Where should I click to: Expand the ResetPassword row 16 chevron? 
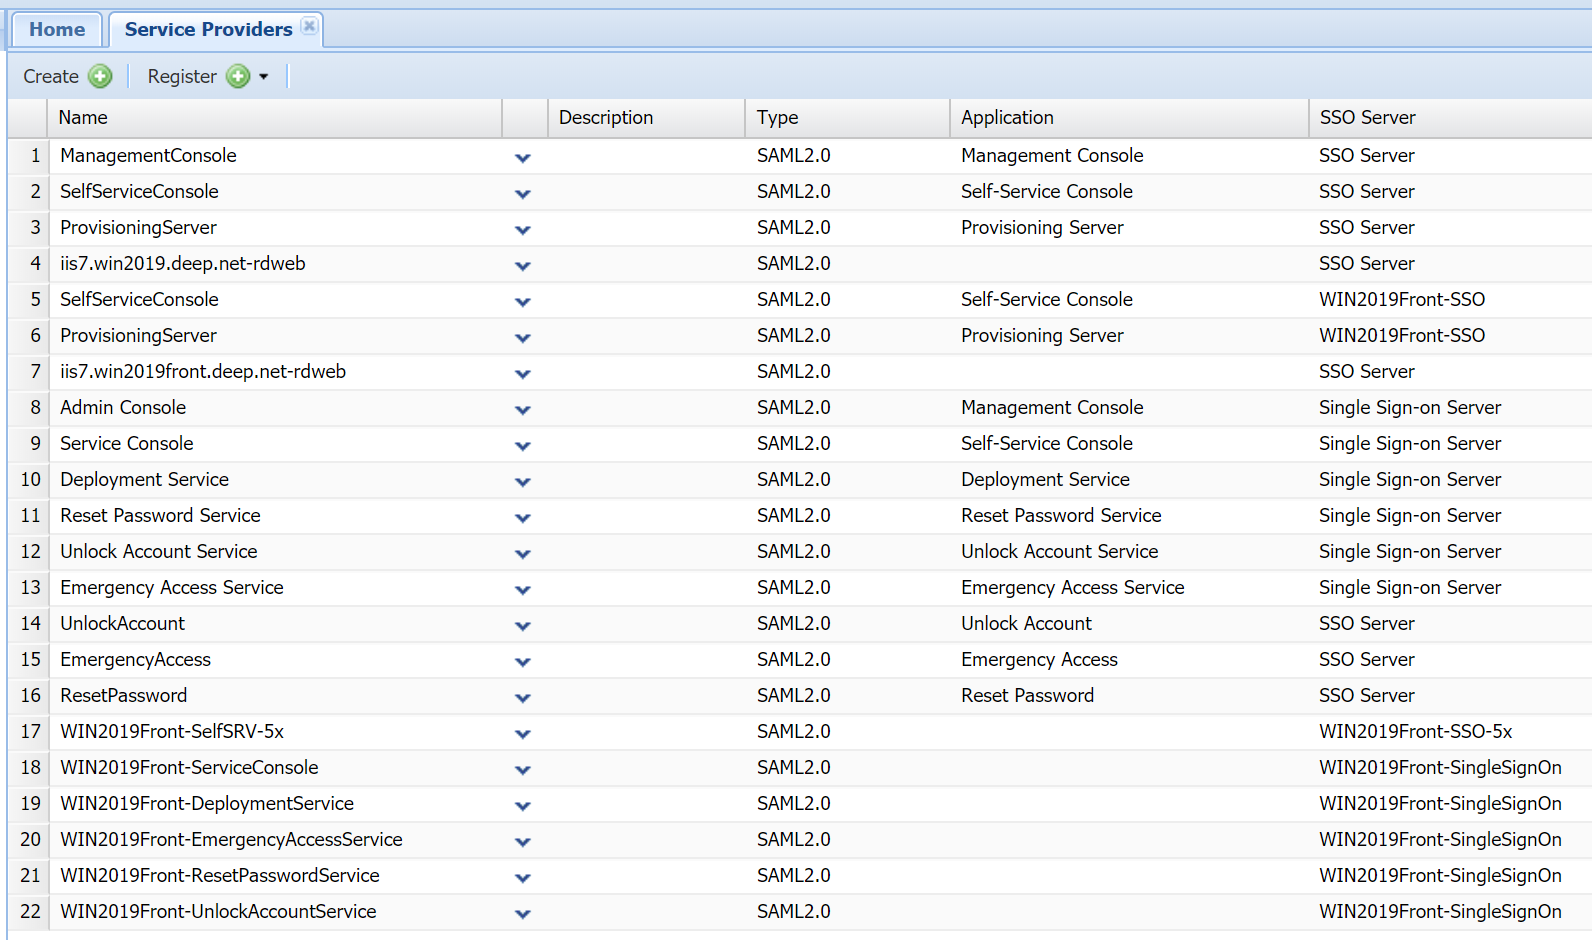pos(522,697)
